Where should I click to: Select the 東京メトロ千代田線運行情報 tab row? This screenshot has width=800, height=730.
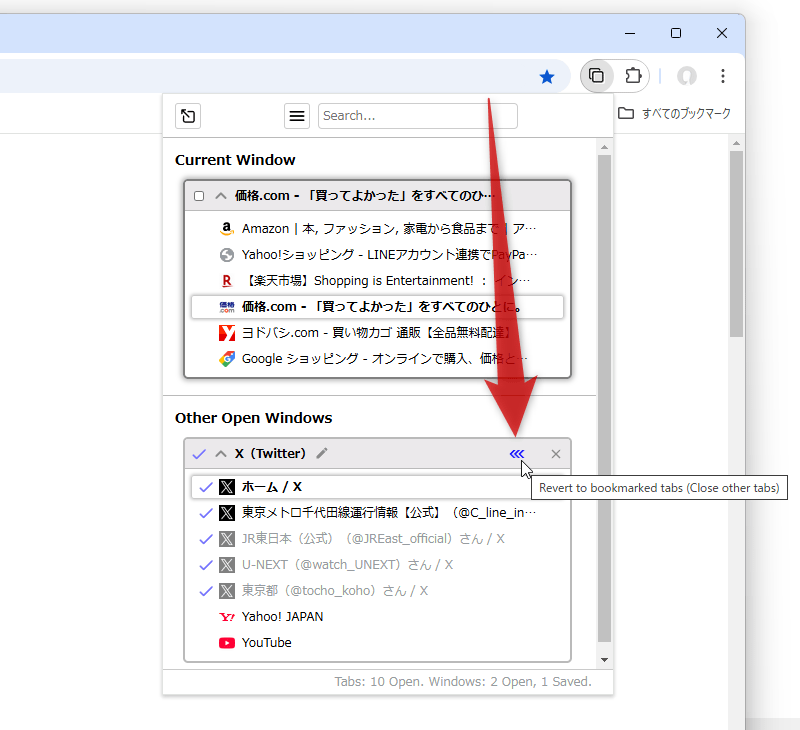pyautogui.click(x=377, y=513)
